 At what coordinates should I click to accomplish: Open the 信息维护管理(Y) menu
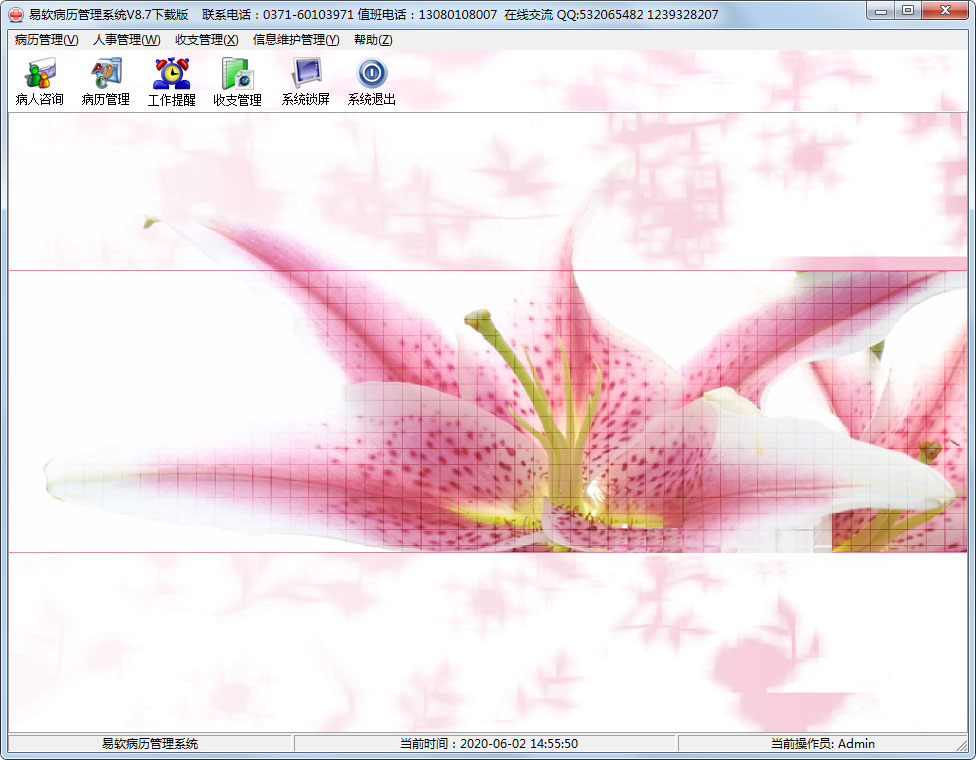pyautogui.click(x=296, y=40)
